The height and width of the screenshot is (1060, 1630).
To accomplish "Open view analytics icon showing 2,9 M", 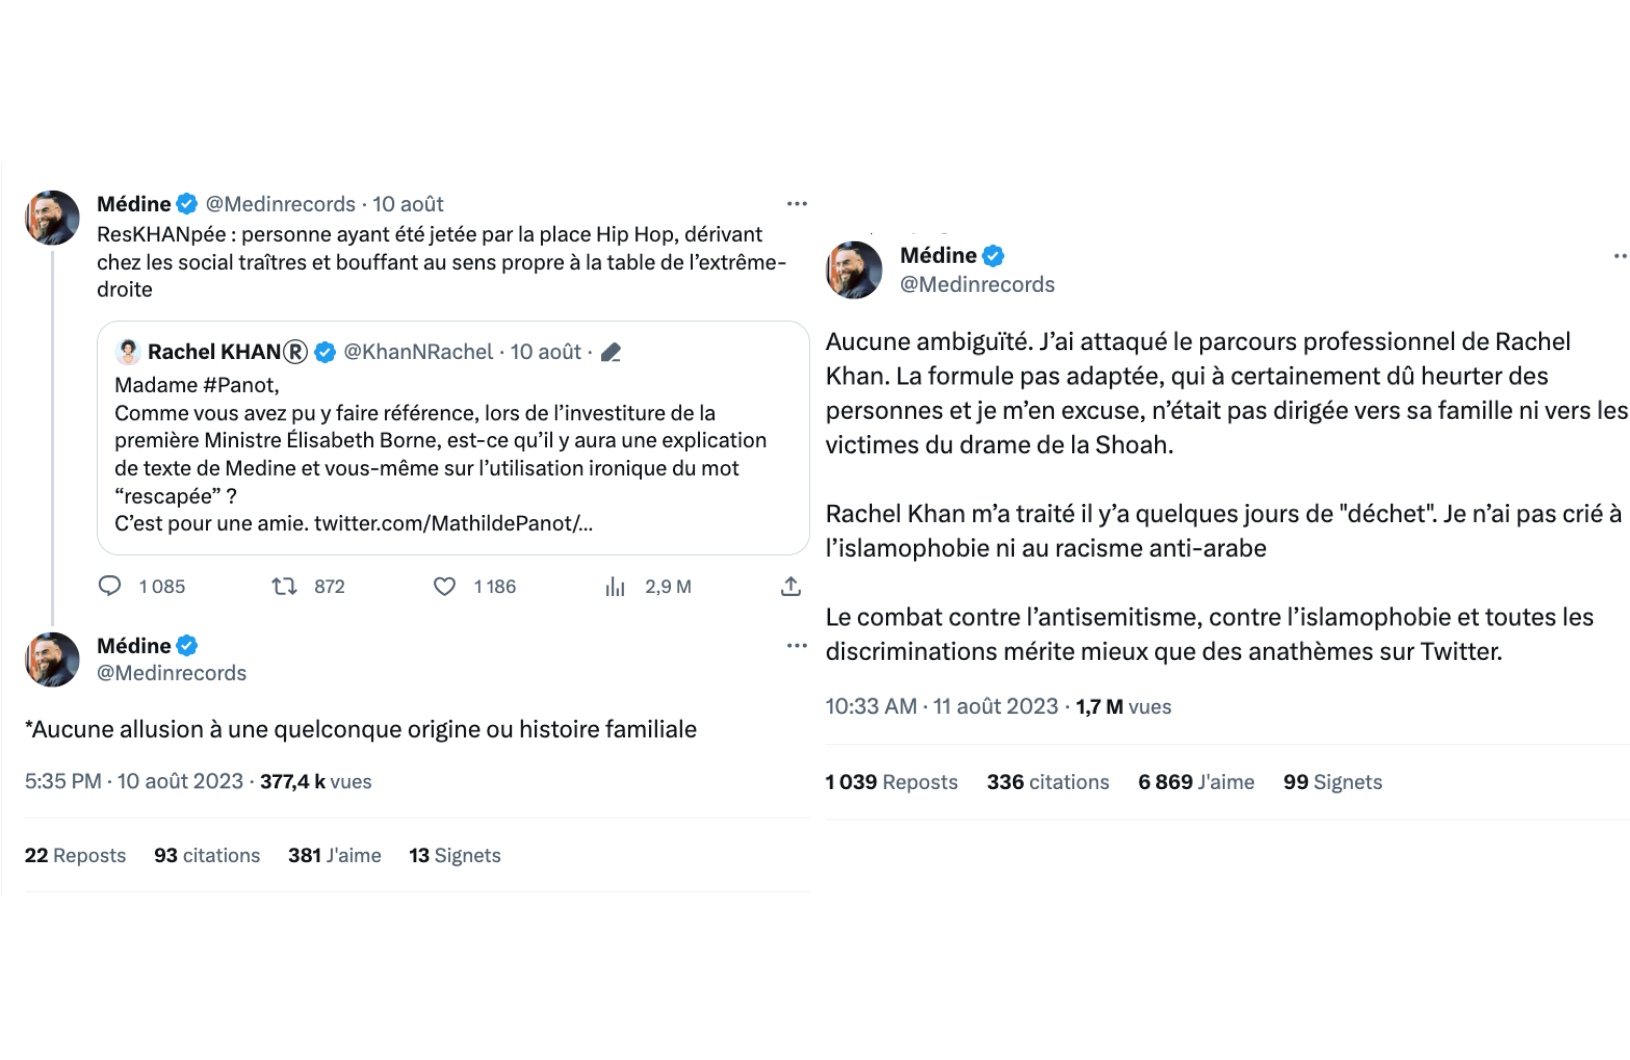I will (x=615, y=586).
